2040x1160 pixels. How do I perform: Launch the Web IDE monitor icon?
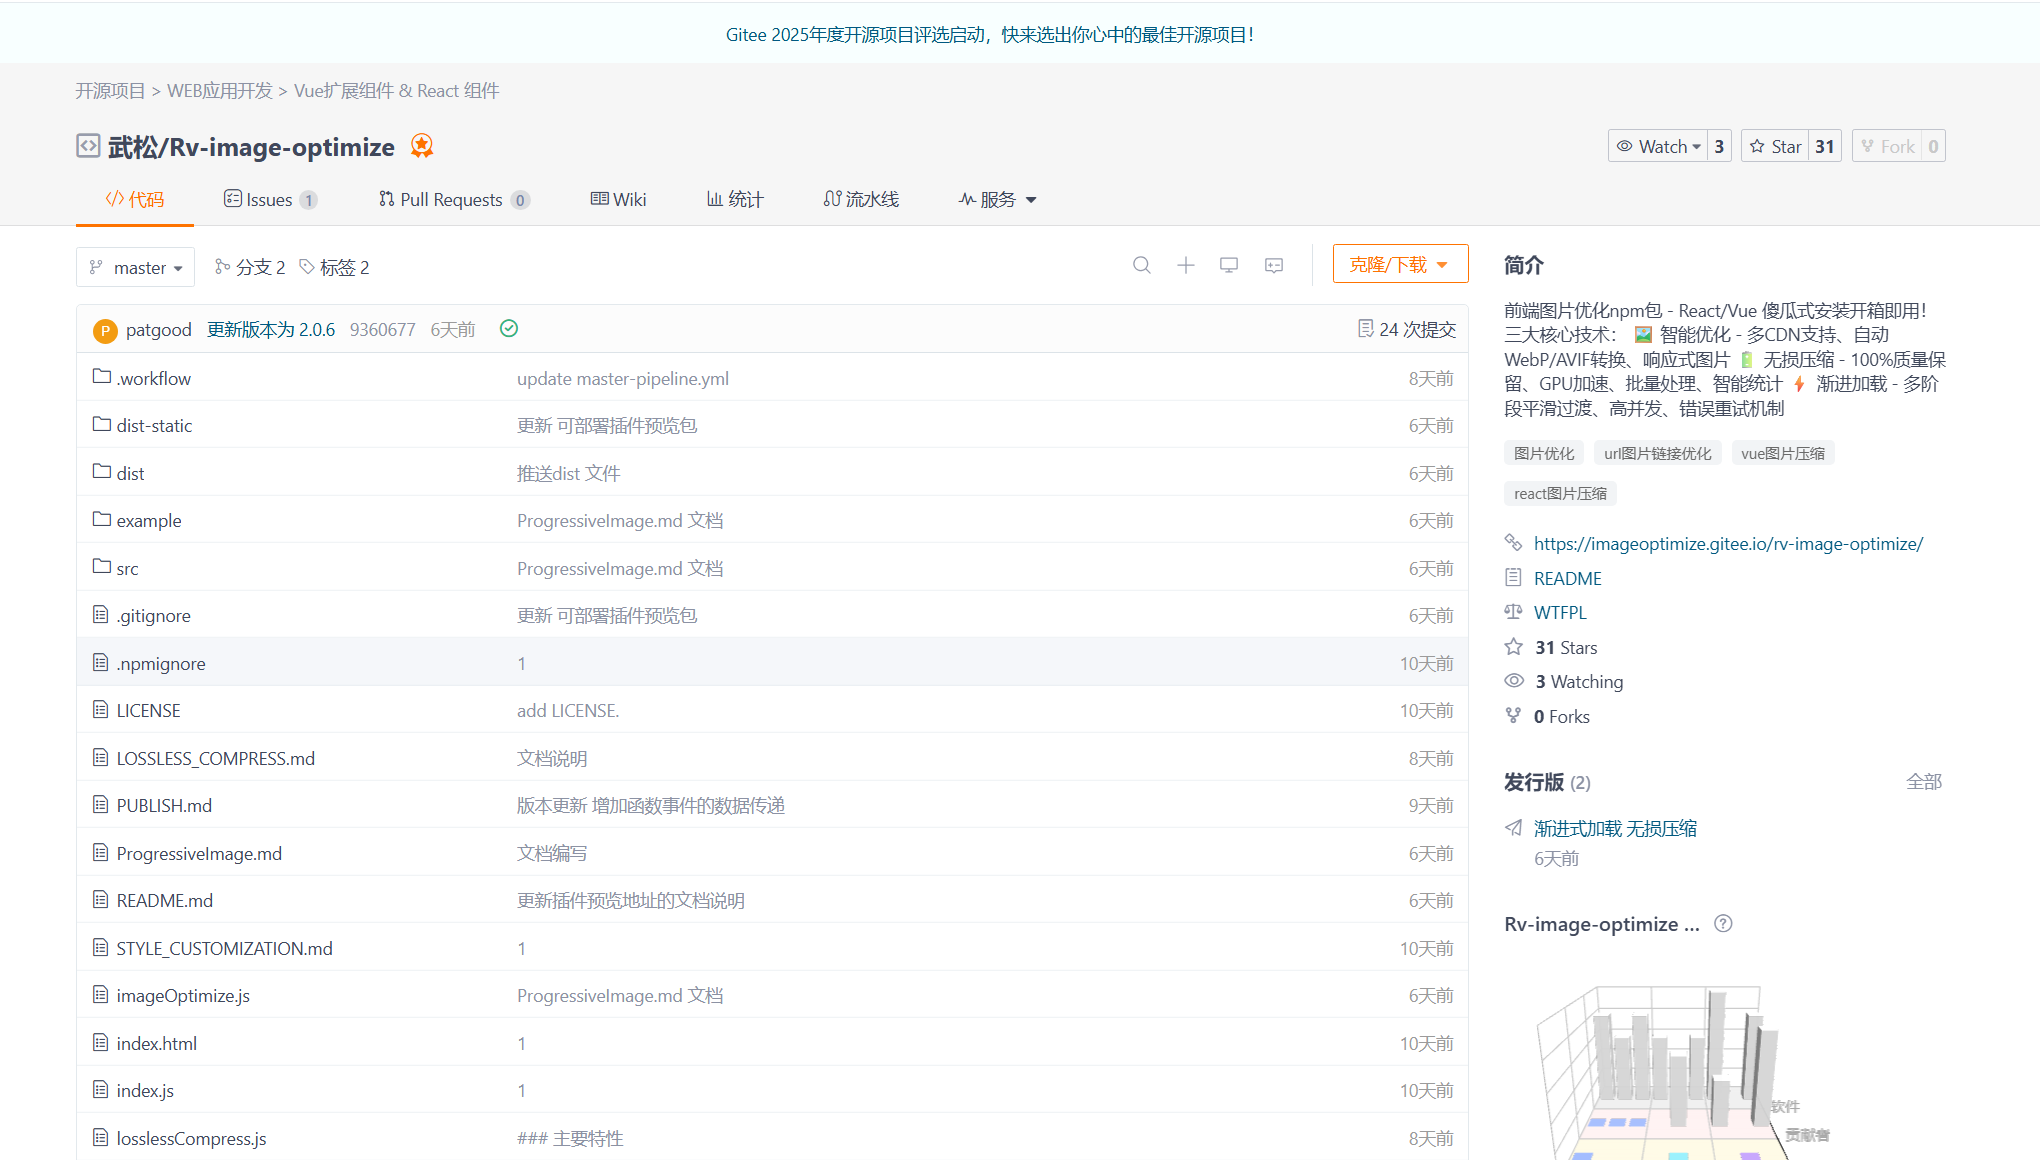[x=1229, y=265]
